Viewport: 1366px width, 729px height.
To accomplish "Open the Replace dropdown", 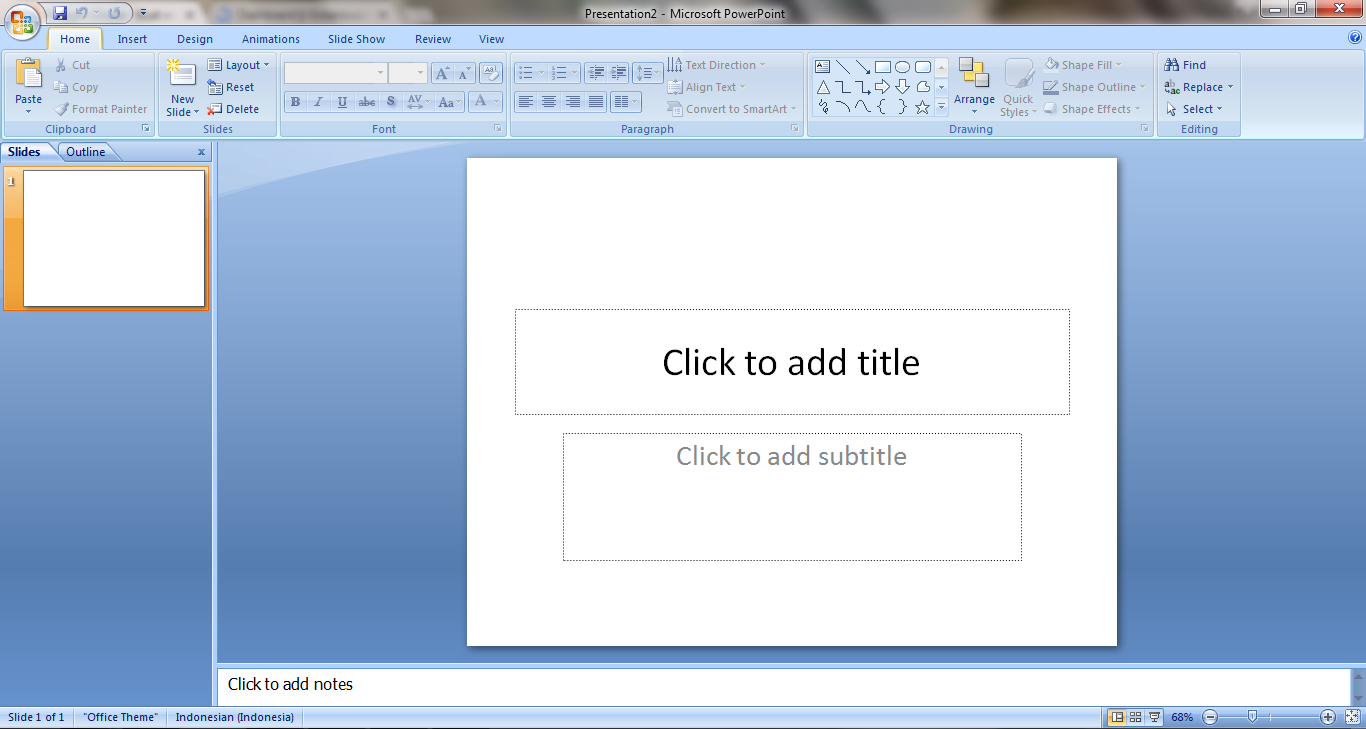I will 1200,87.
